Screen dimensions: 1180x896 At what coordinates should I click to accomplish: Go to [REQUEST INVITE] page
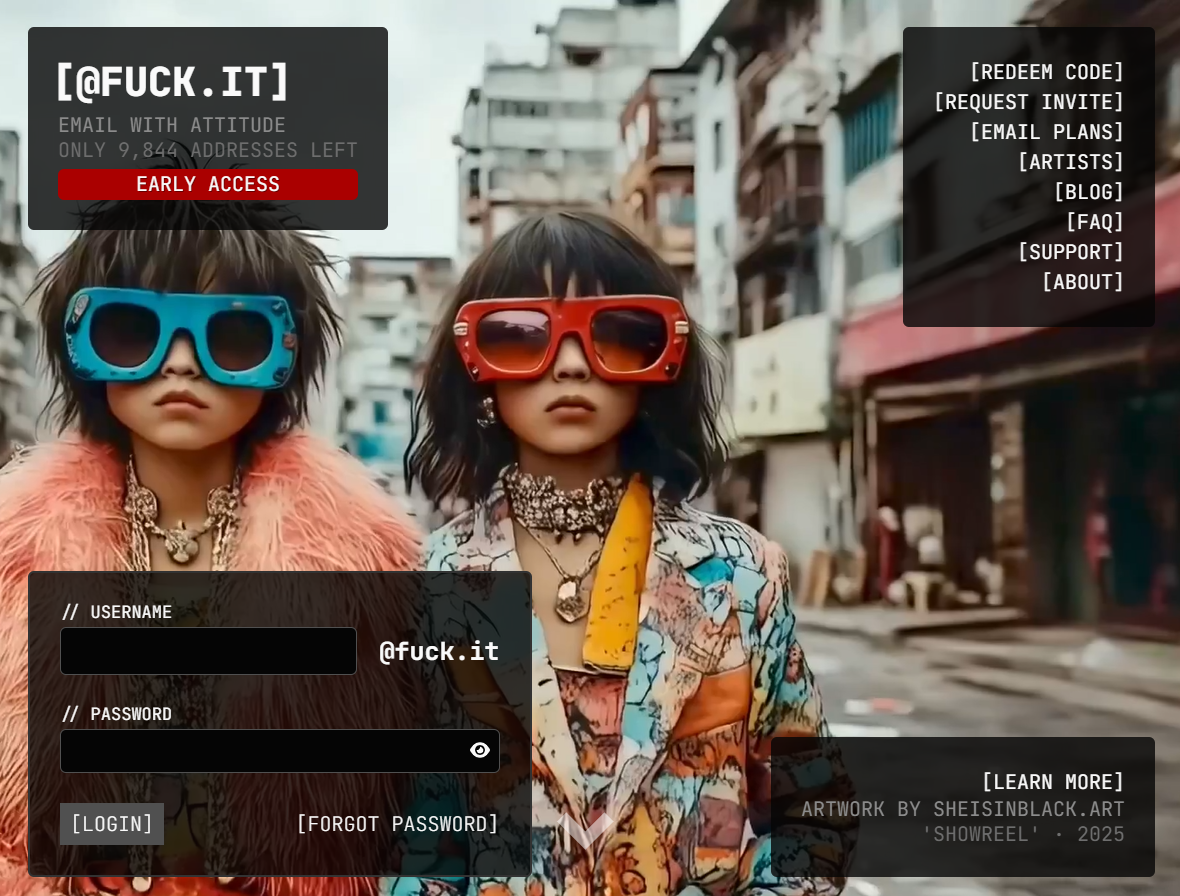click(1028, 102)
